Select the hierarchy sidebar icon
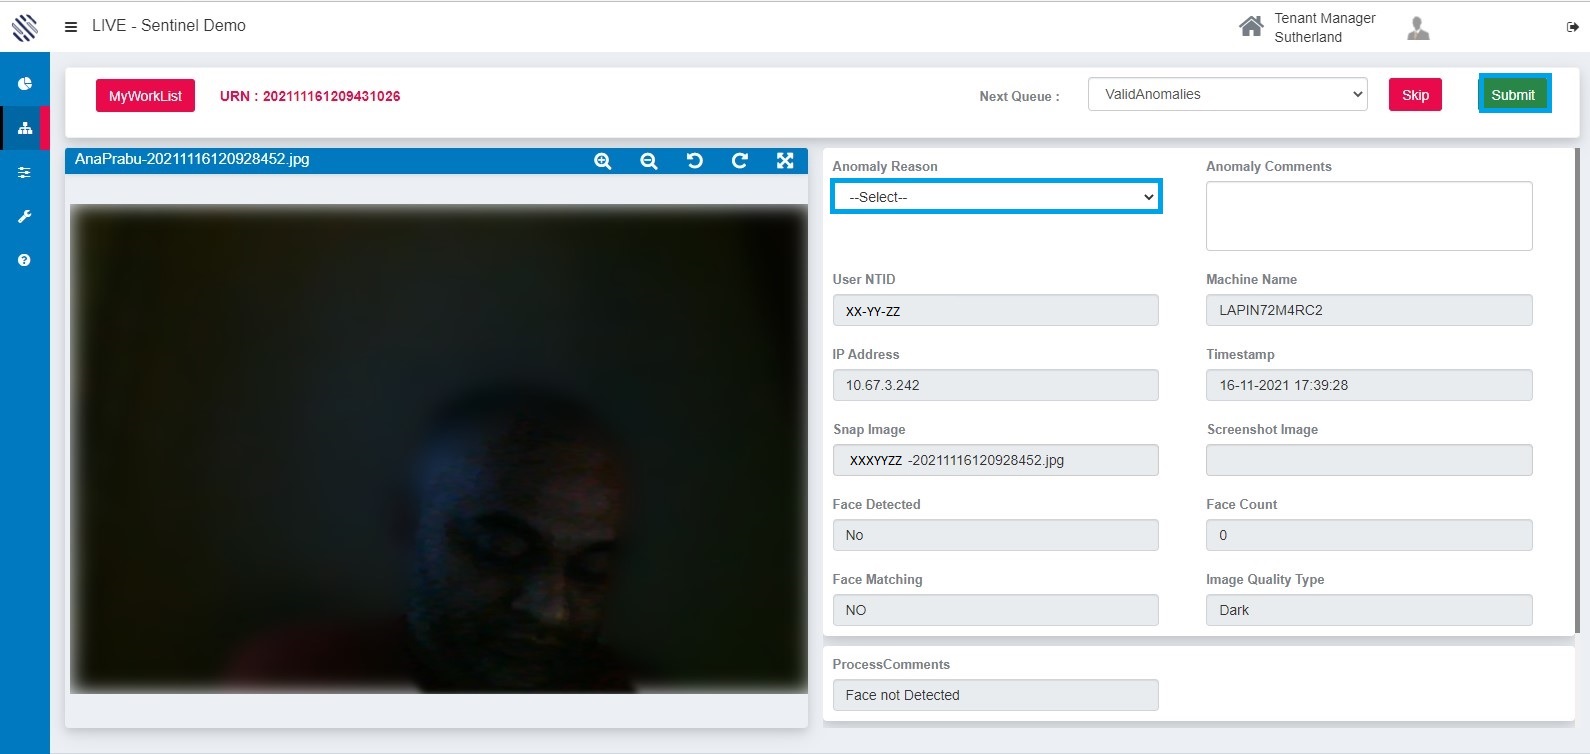Screen dimensions: 1590x754 pos(25,128)
